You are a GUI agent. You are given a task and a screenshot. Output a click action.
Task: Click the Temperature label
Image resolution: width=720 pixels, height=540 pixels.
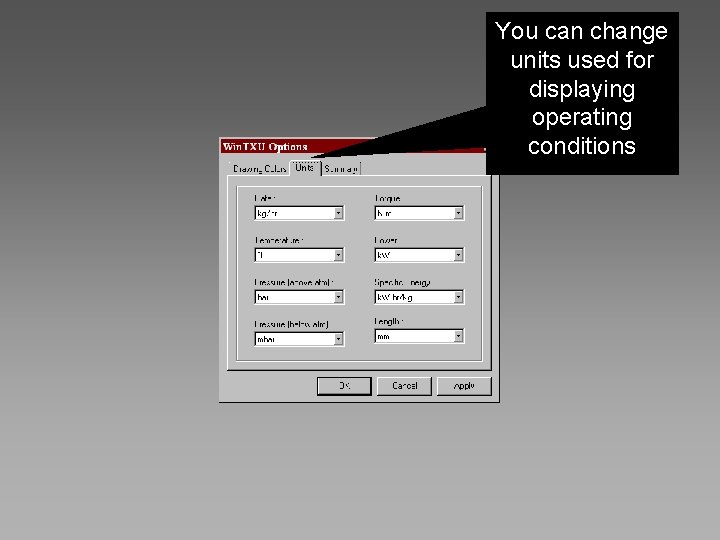pos(279,240)
